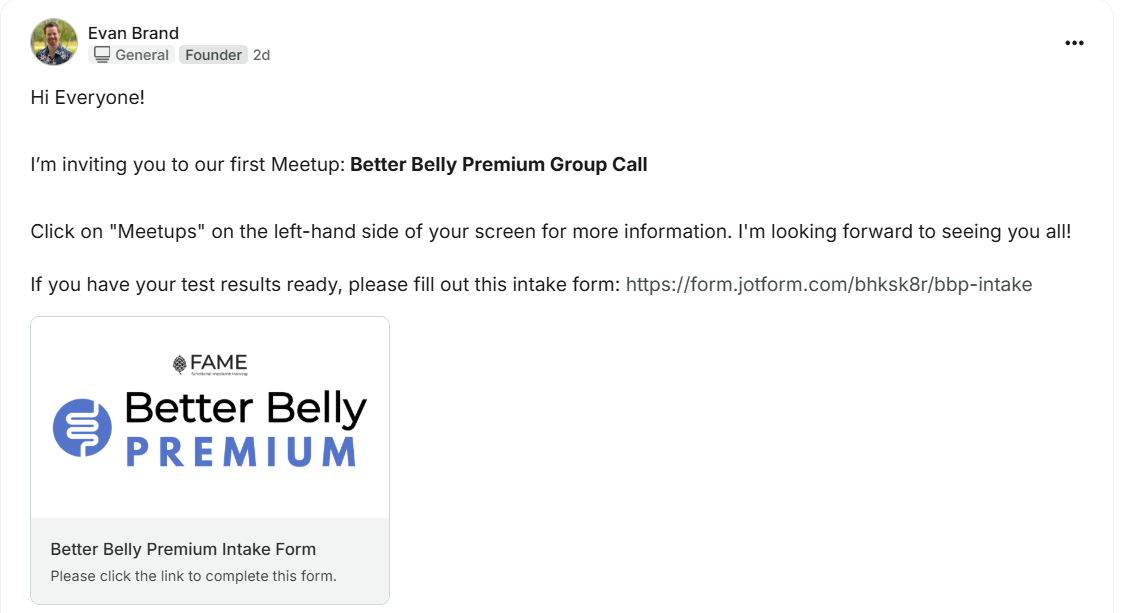1126x613 pixels.
Task: Click the 'I'm inviting you to our first Meetup' text
Action: pos(188,165)
